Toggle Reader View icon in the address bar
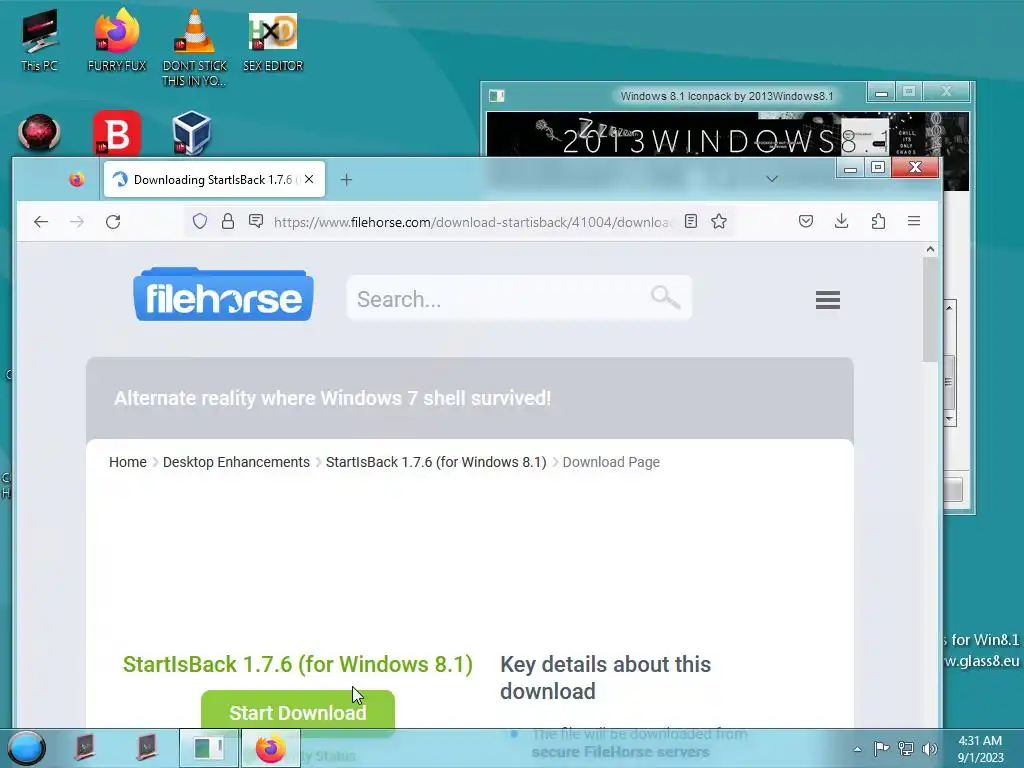 (x=690, y=221)
